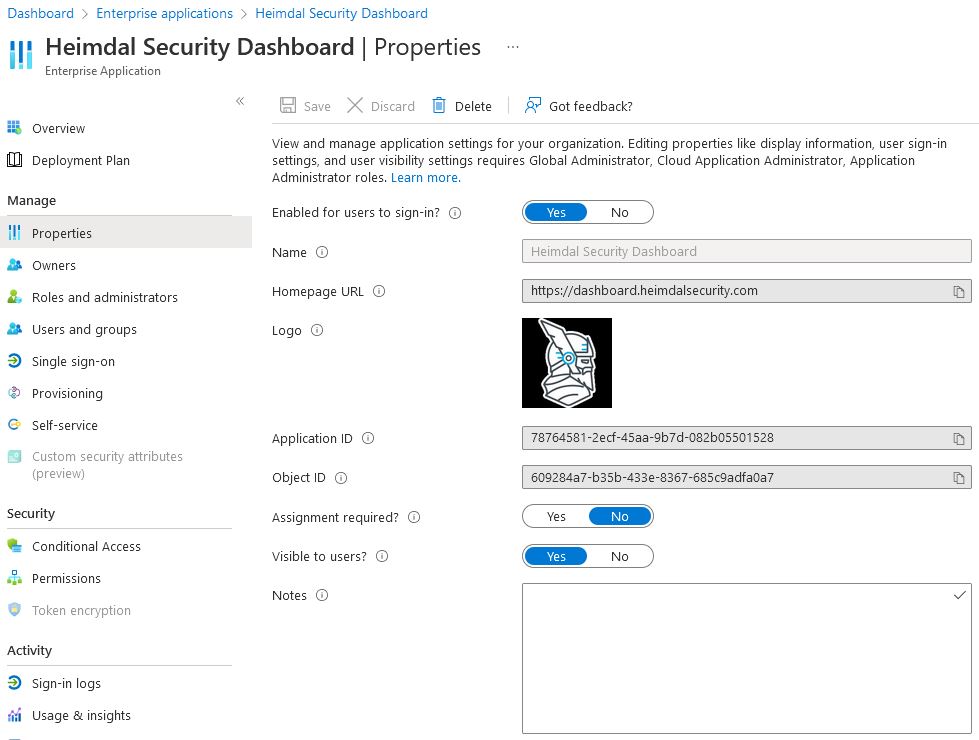Click the Delete trash can icon
Screen dimensions: 979x740
(x=439, y=105)
